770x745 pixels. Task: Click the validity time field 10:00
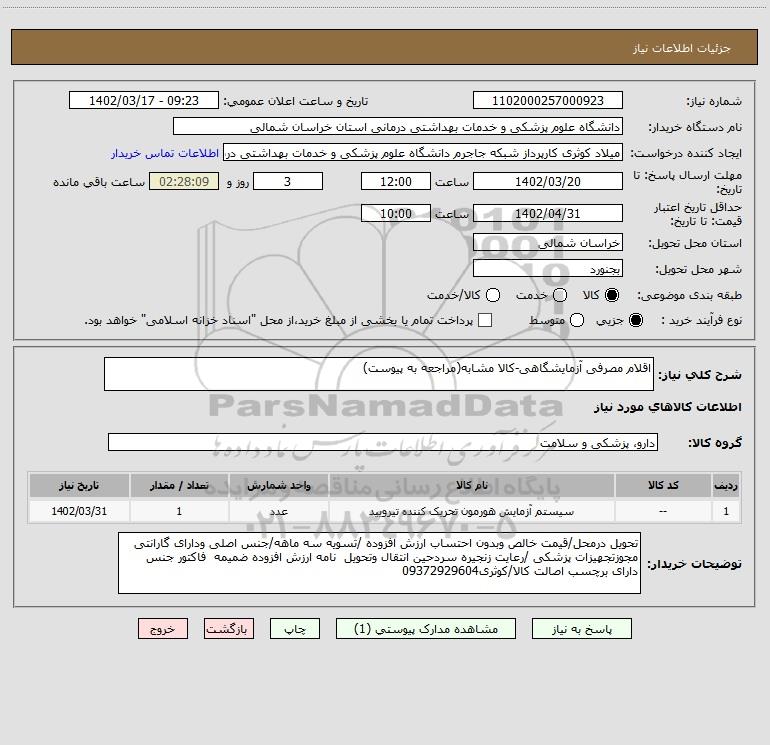point(396,214)
